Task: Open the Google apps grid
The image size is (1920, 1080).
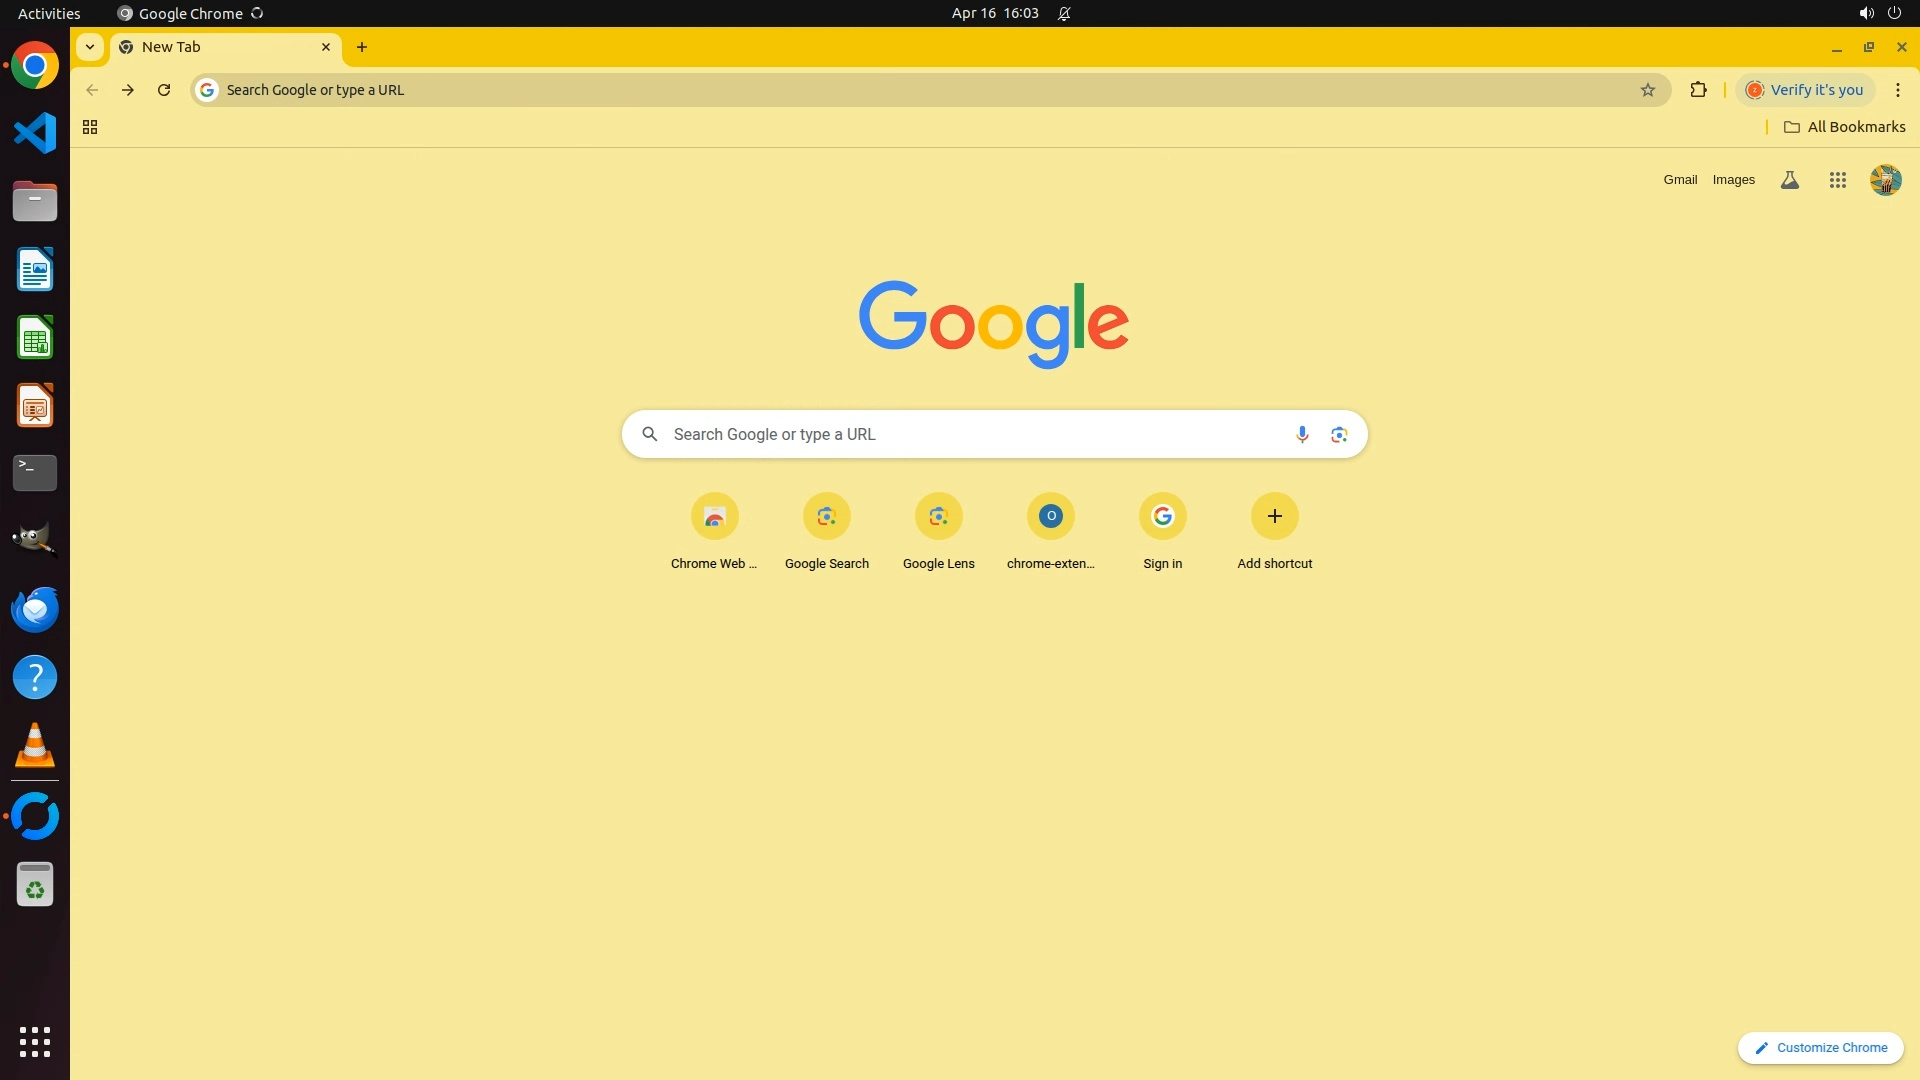Action: click(x=1837, y=180)
